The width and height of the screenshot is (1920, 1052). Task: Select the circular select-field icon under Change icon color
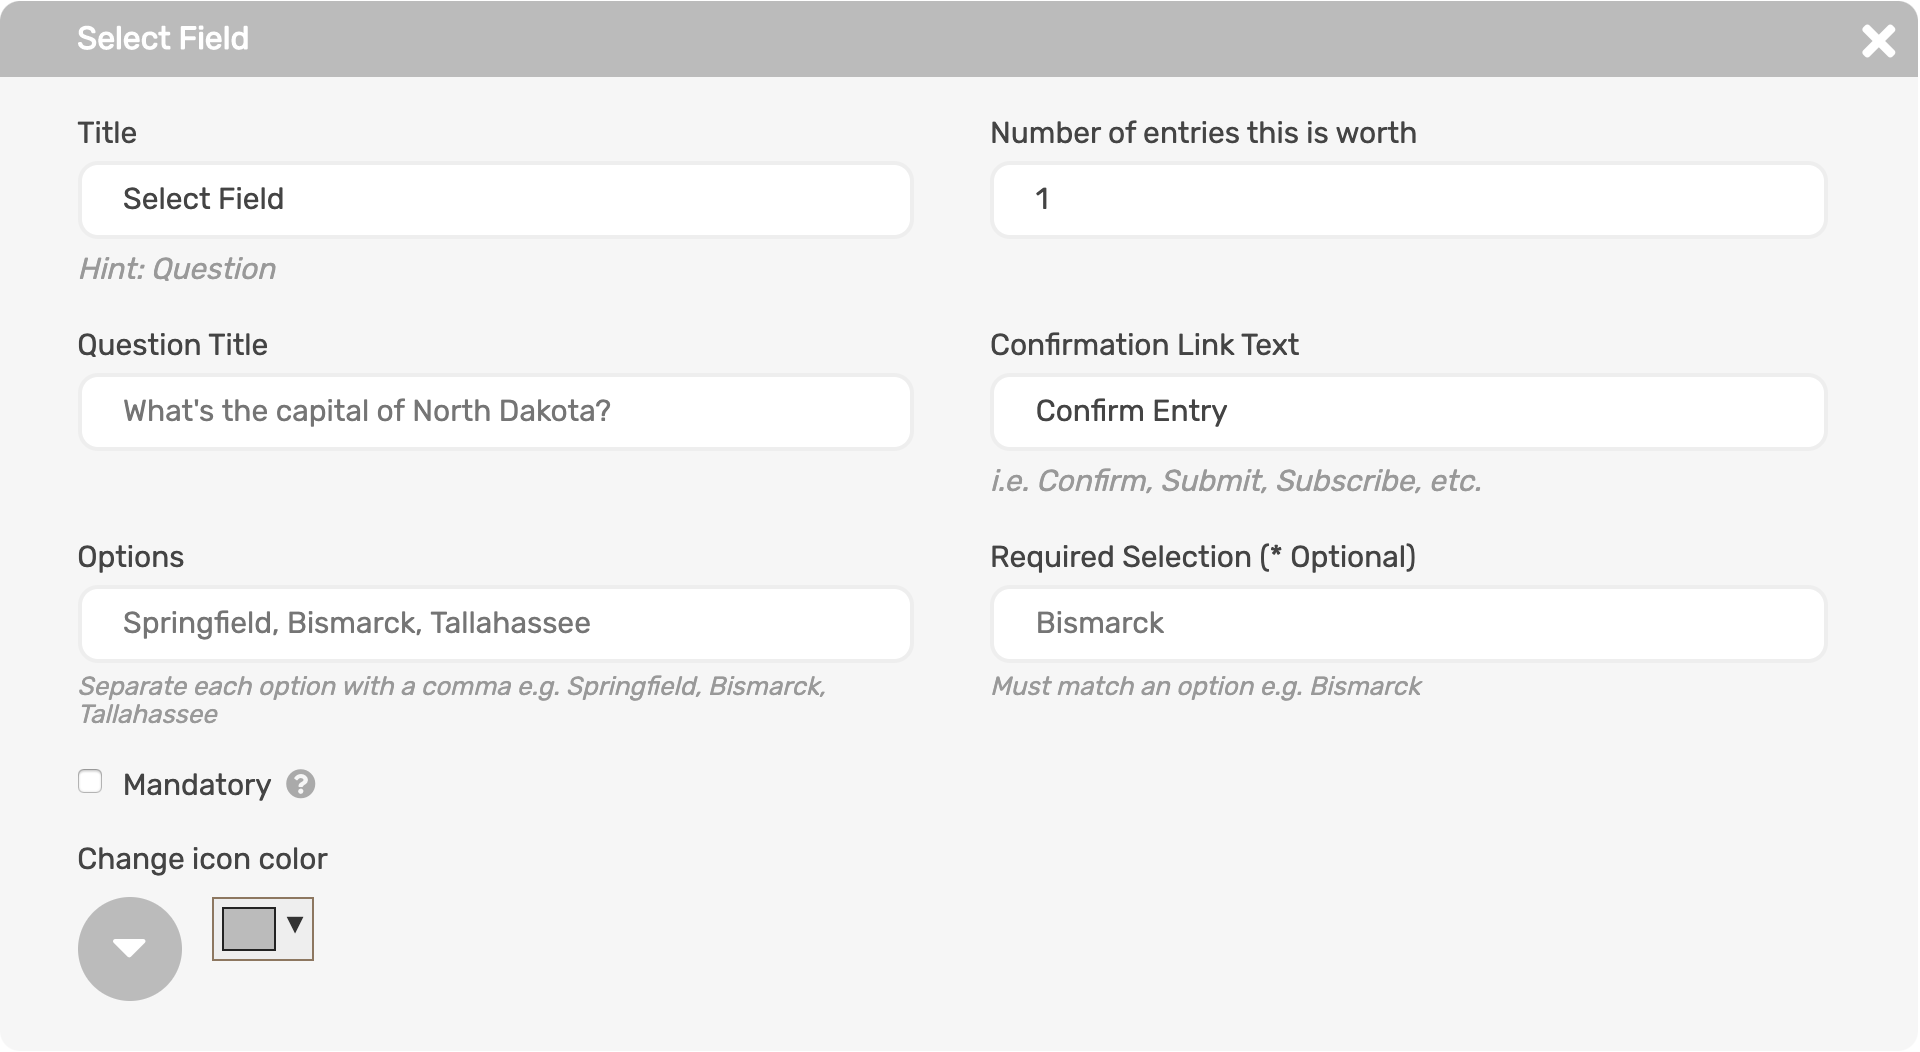[x=129, y=948]
